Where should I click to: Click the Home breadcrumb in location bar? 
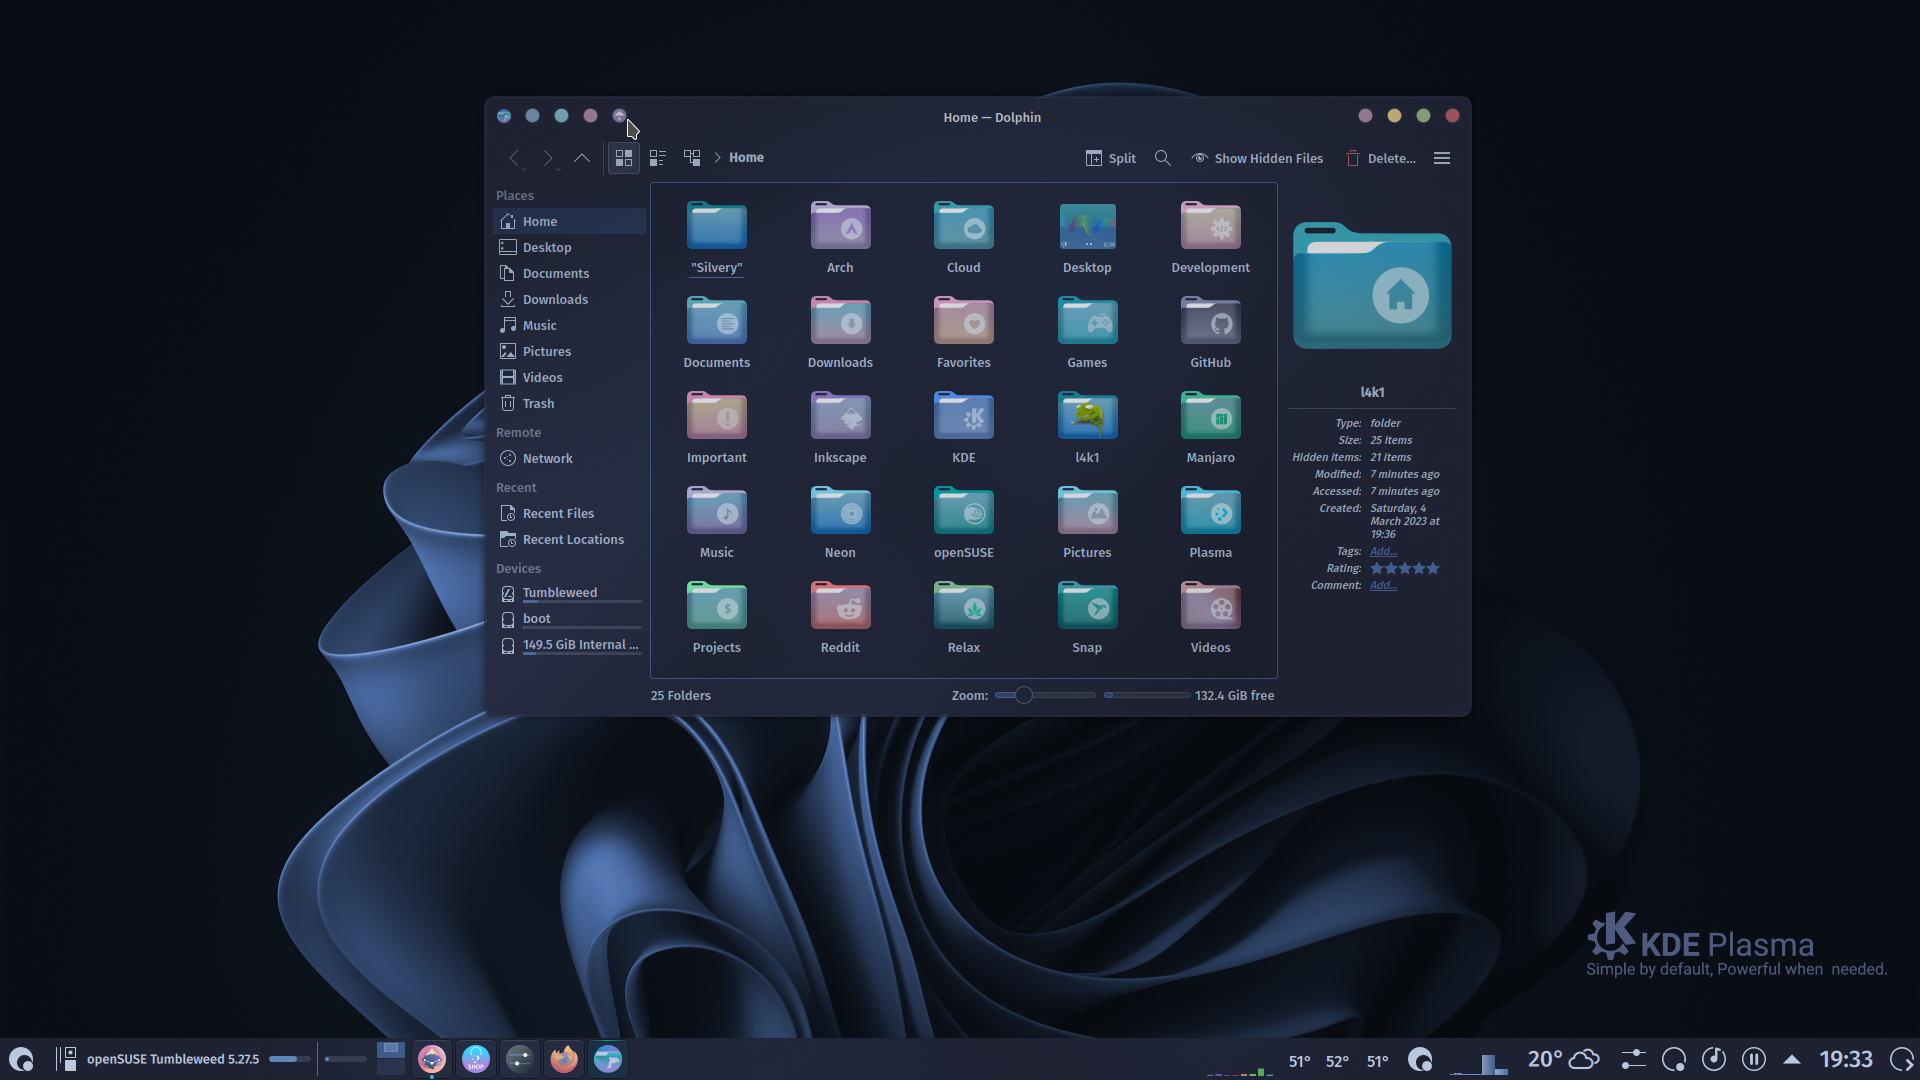pyautogui.click(x=746, y=158)
